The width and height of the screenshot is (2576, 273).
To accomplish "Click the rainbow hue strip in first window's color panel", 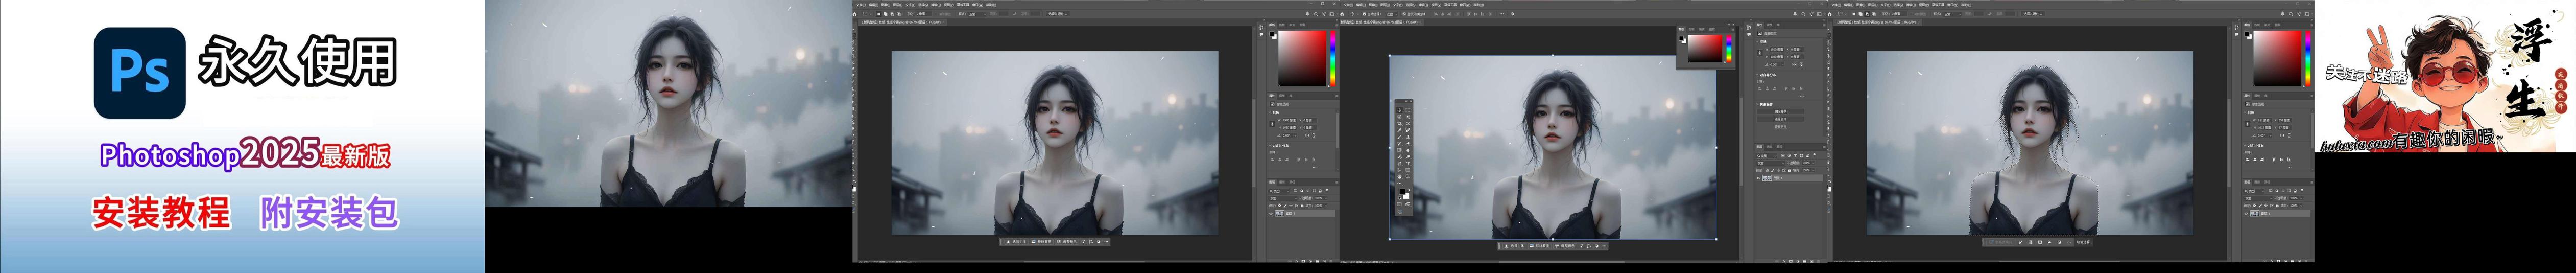I will pyautogui.click(x=1332, y=58).
